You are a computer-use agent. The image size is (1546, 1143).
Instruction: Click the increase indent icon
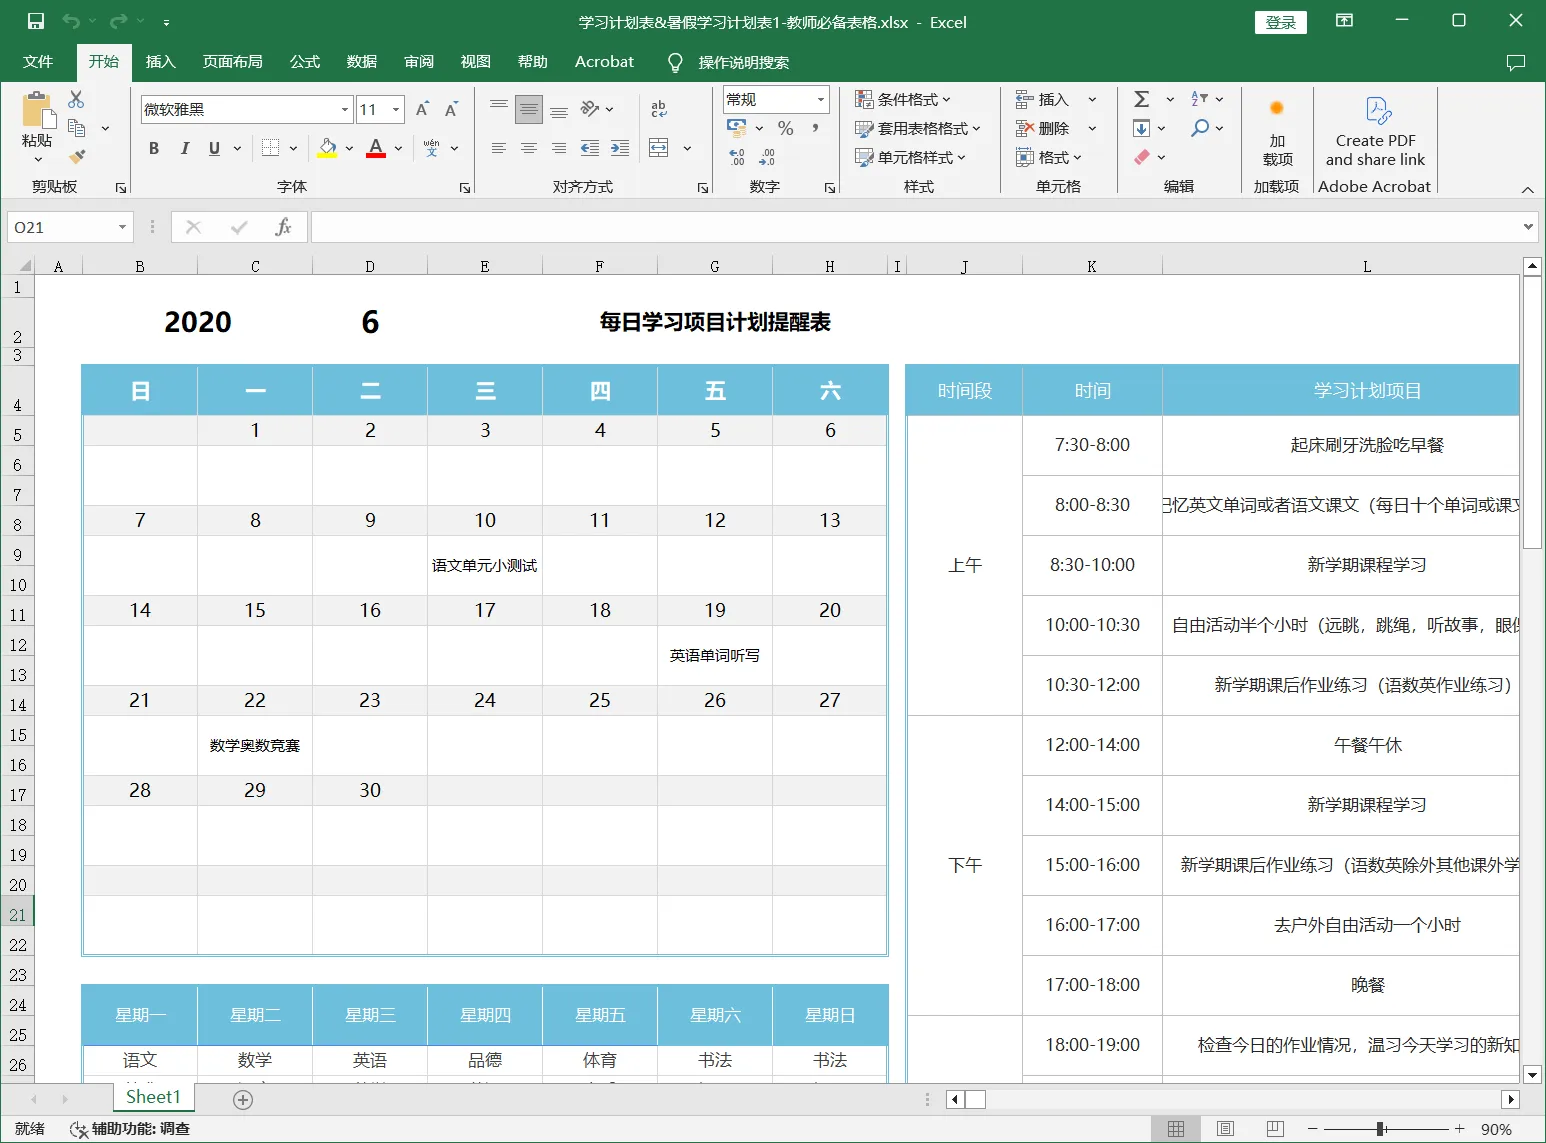(620, 148)
